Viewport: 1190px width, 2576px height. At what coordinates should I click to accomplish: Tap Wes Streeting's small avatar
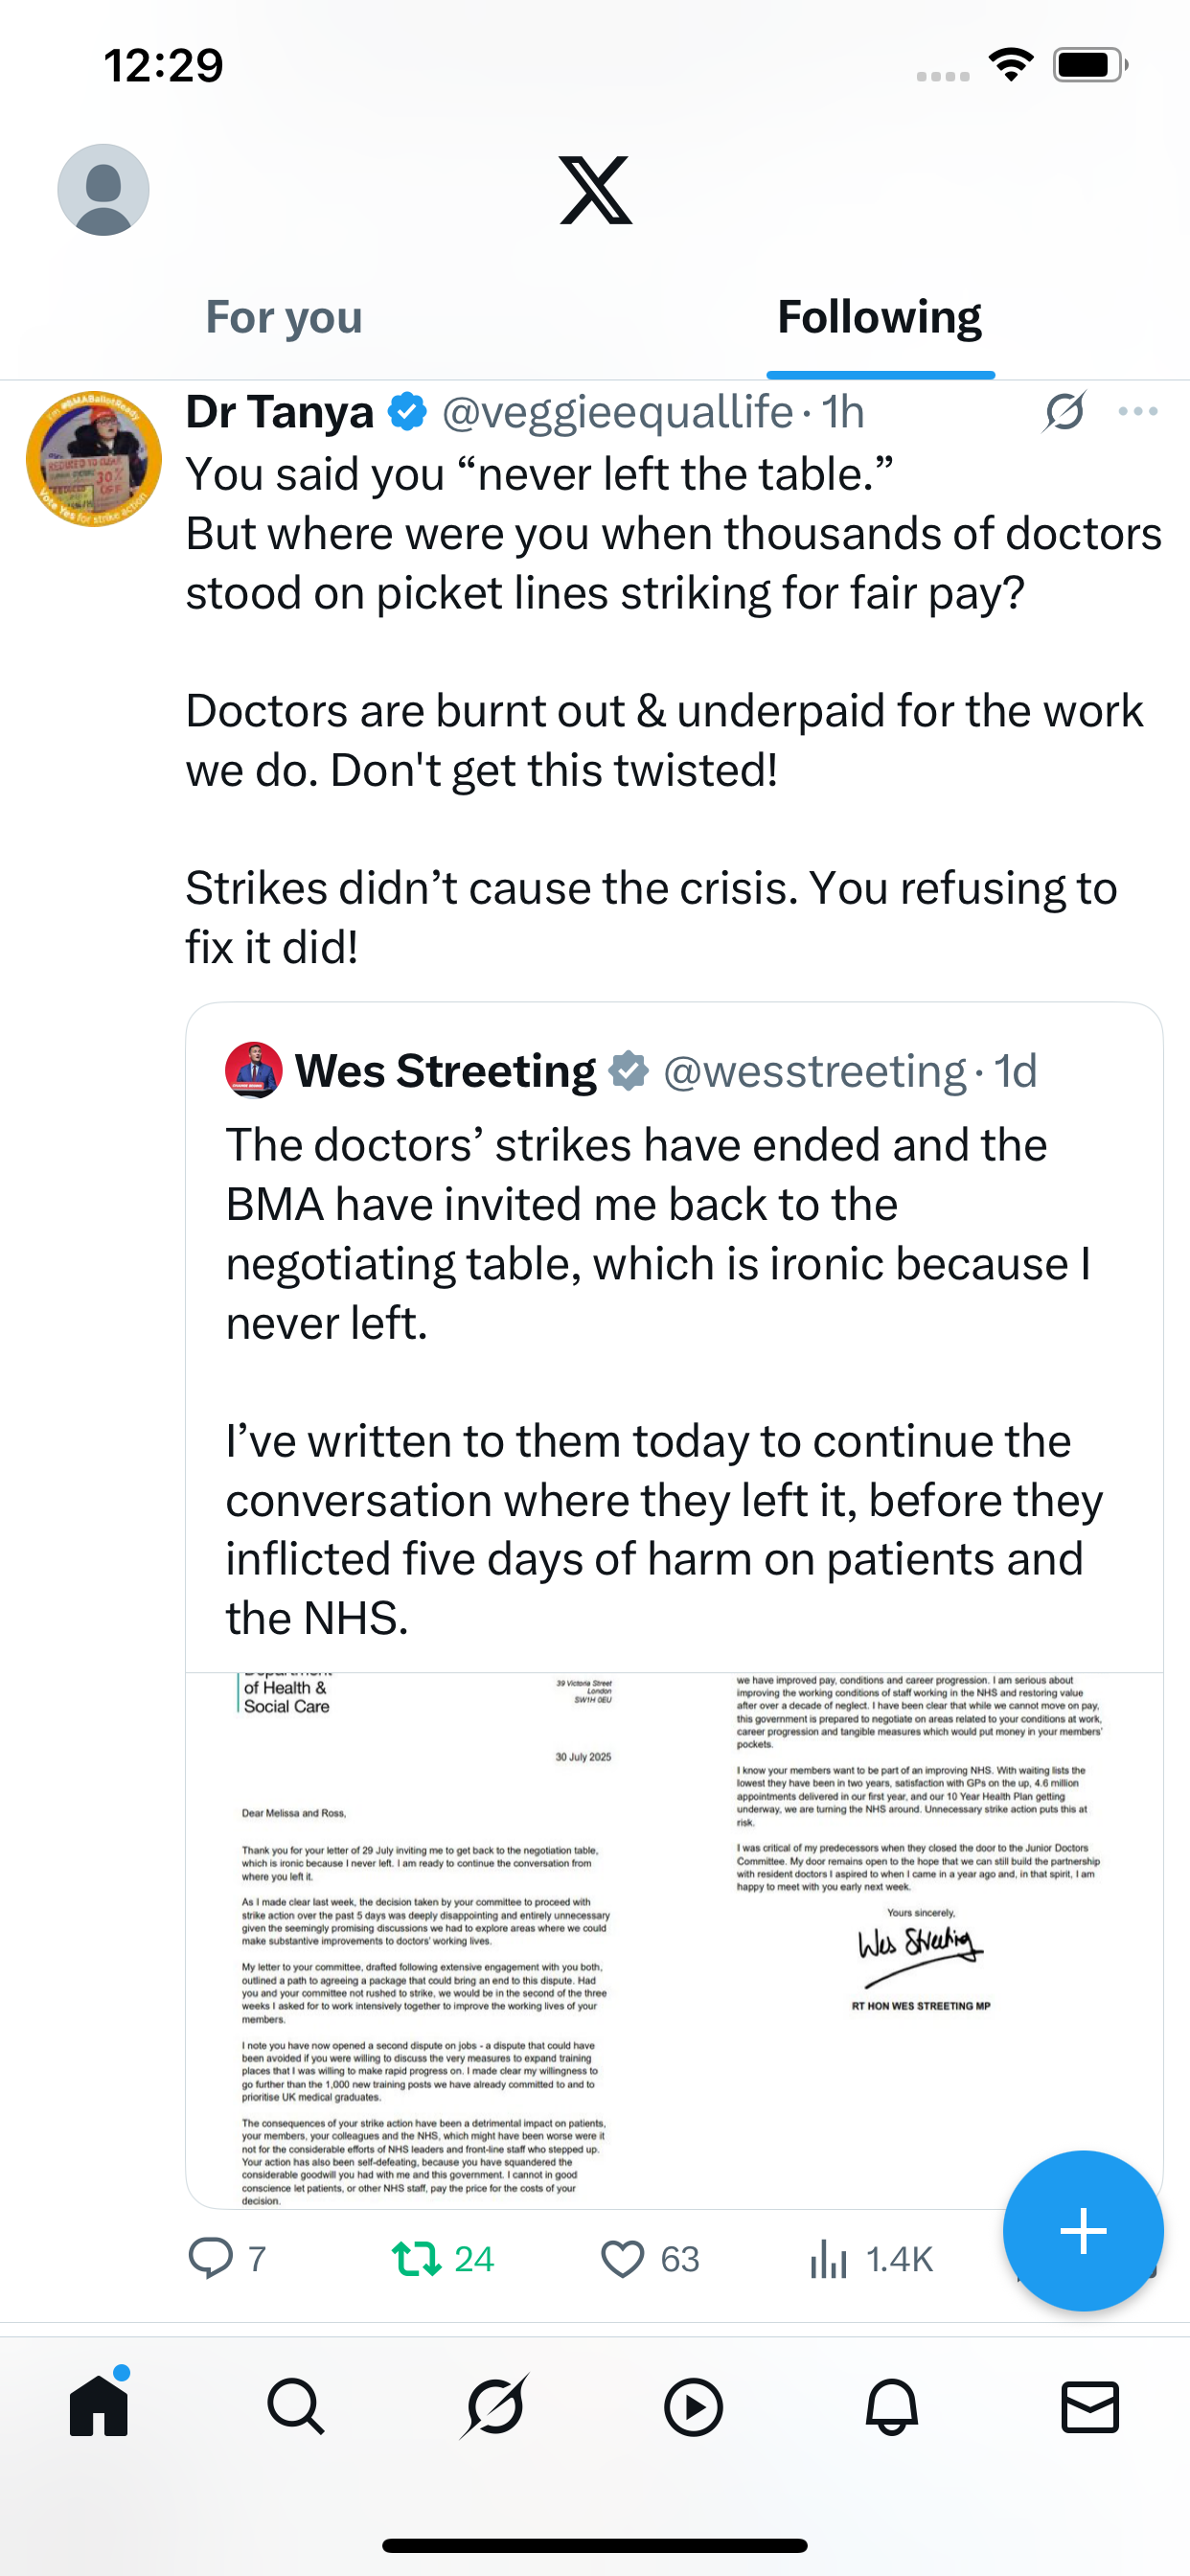[x=254, y=1070]
